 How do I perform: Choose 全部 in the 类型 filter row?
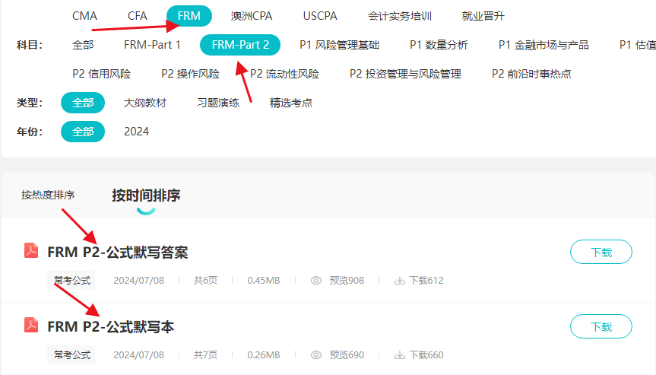pyautogui.click(x=83, y=103)
